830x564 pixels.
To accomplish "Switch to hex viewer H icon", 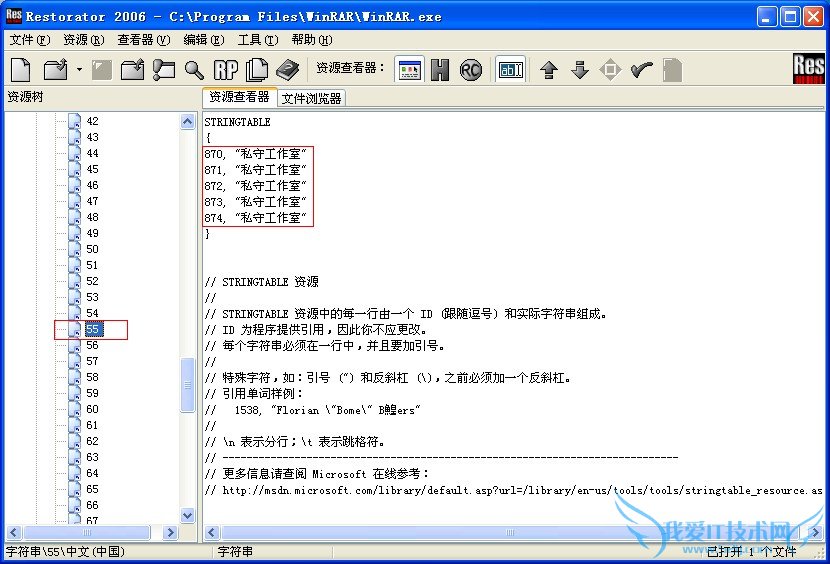I will point(440,69).
